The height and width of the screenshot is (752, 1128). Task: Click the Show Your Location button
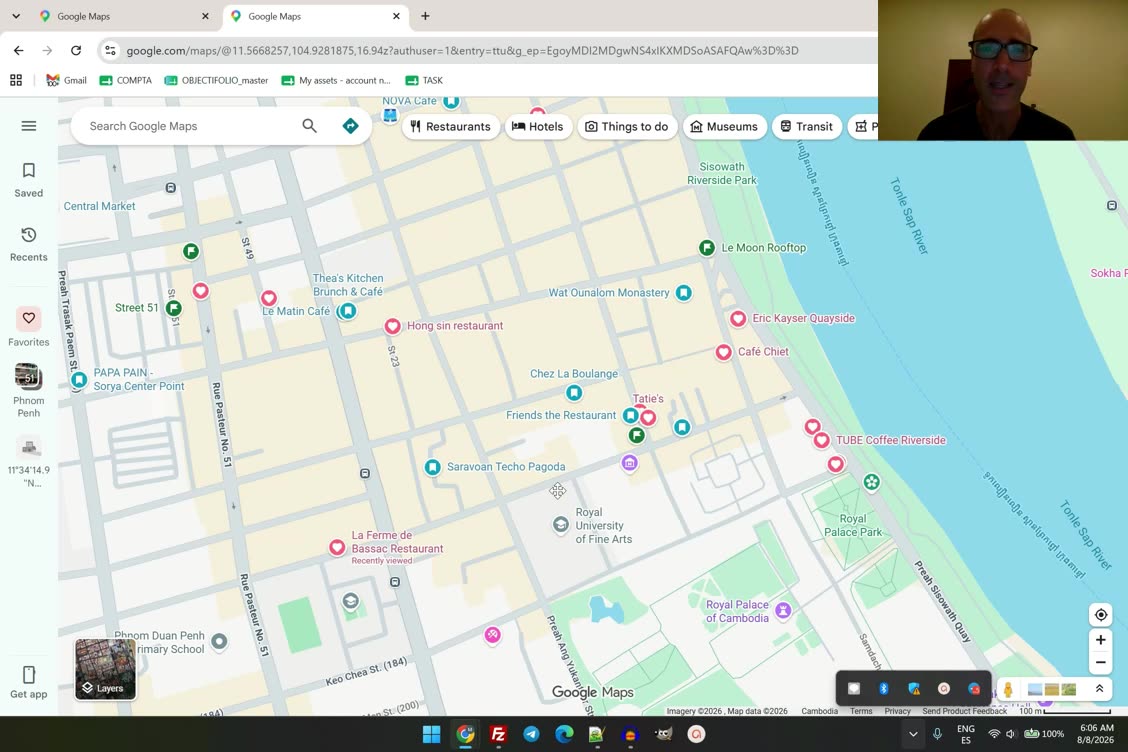(1101, 615)
